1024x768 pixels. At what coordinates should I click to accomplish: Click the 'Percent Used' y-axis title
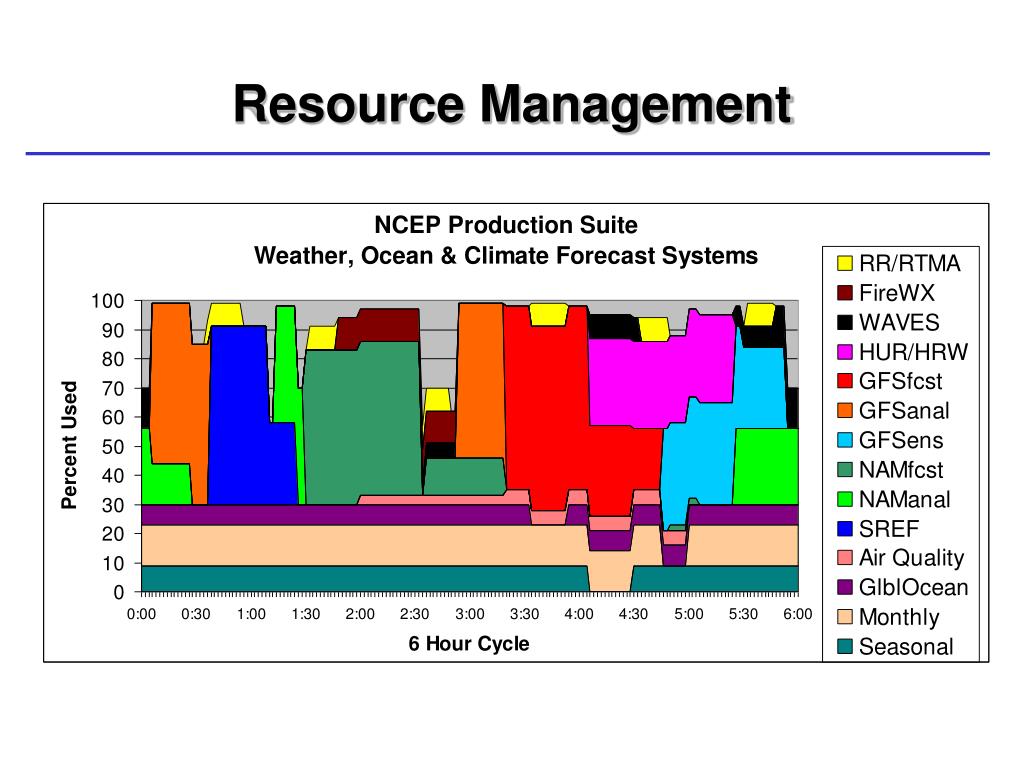point(69,445)
